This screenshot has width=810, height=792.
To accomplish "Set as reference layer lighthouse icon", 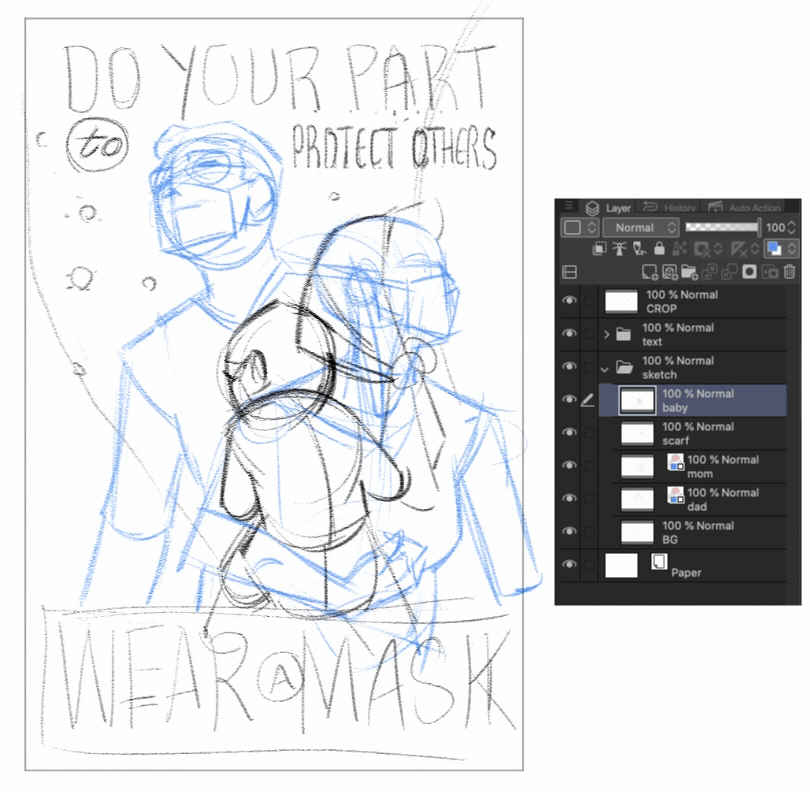I will click(x=619, y=249).
